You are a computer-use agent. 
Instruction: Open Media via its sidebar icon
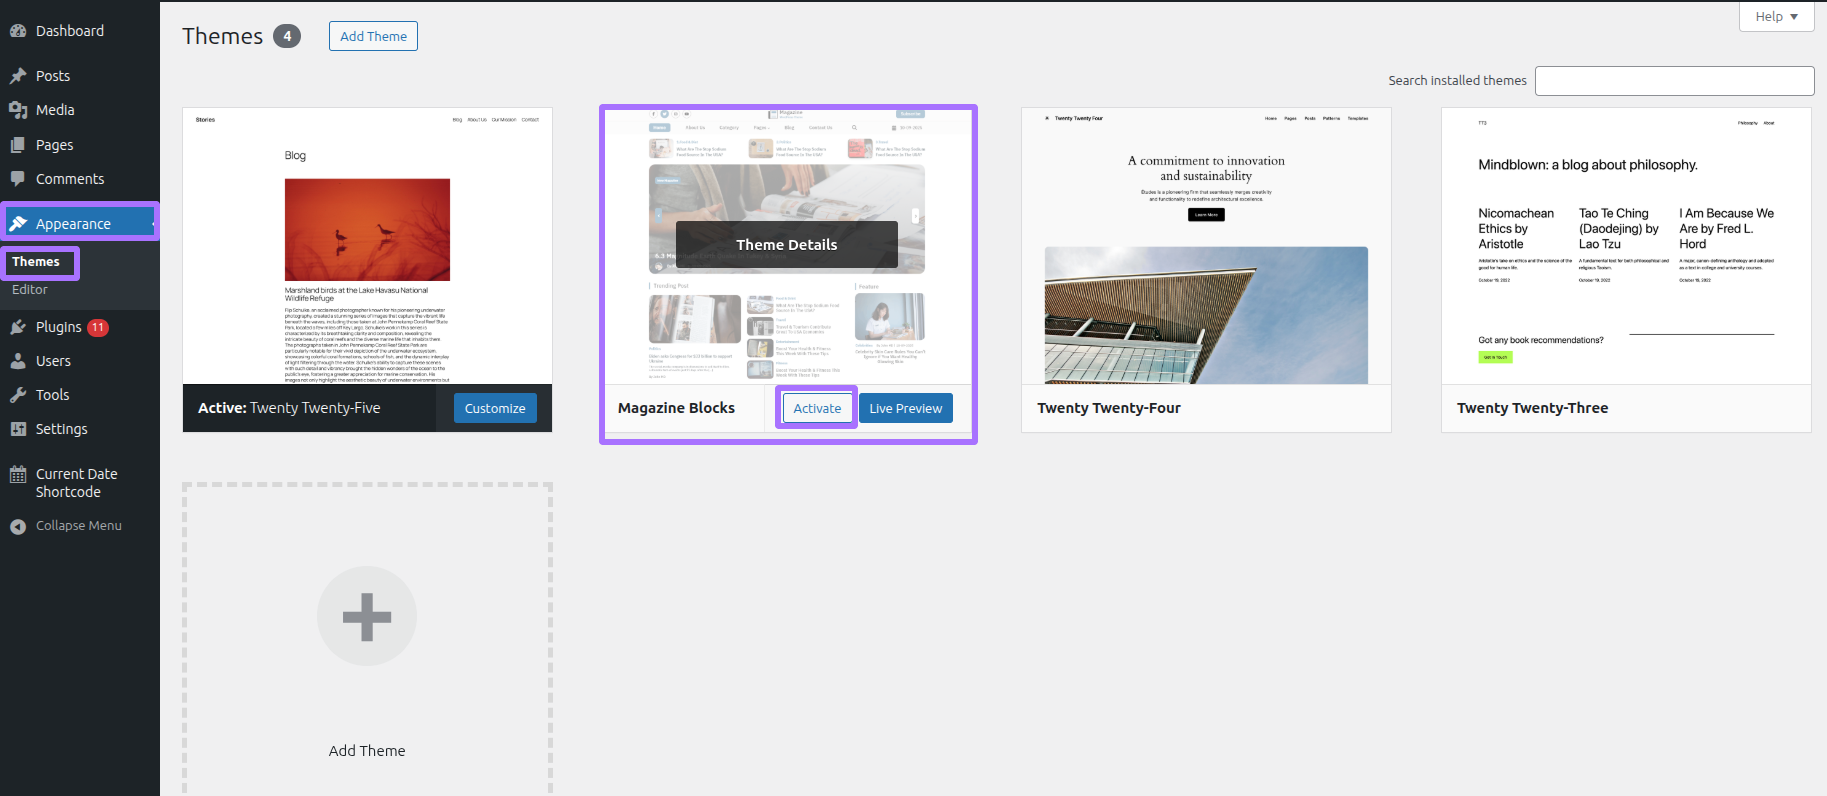18,110
